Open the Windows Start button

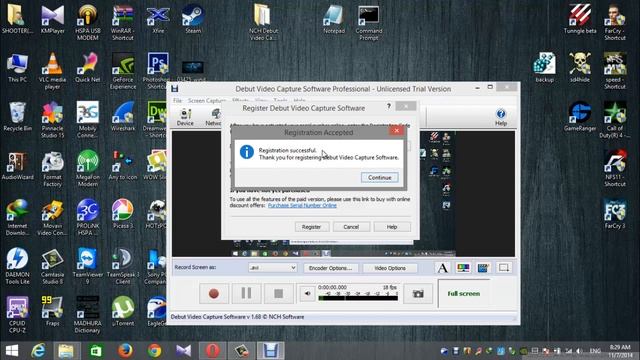pyautogui.click(x=12, y=351)
